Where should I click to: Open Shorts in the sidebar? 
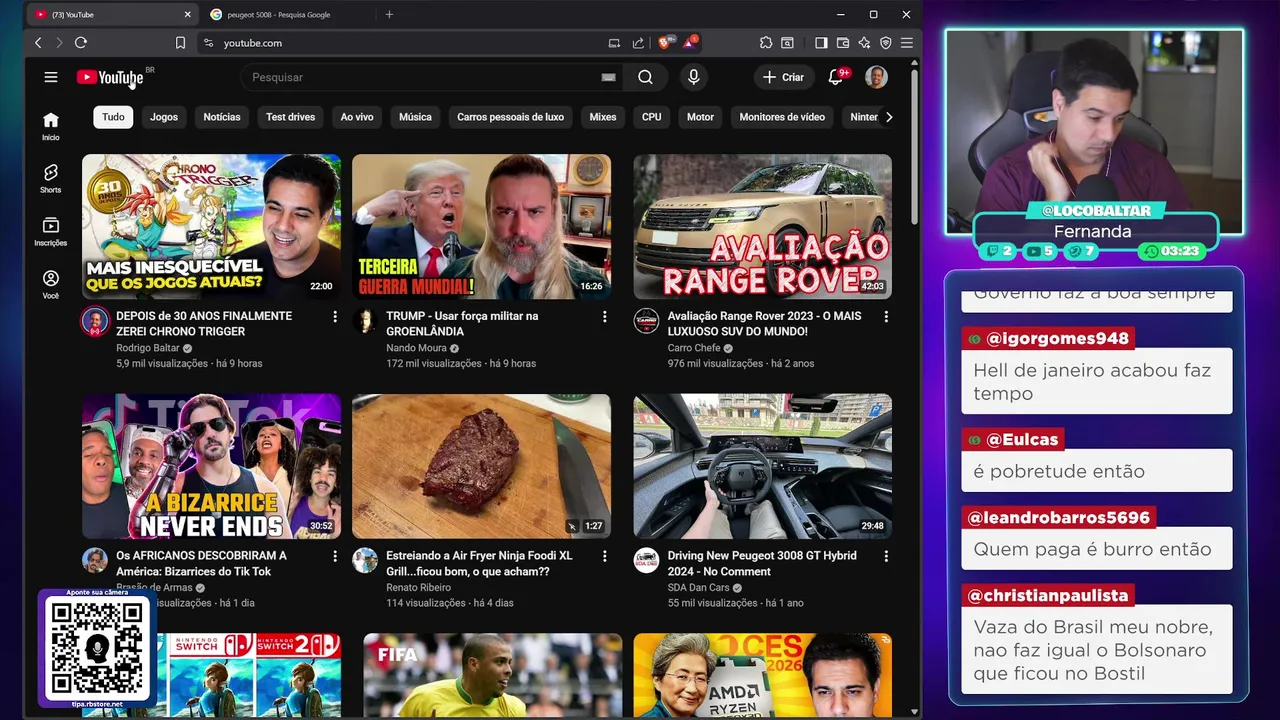[51, 178]
